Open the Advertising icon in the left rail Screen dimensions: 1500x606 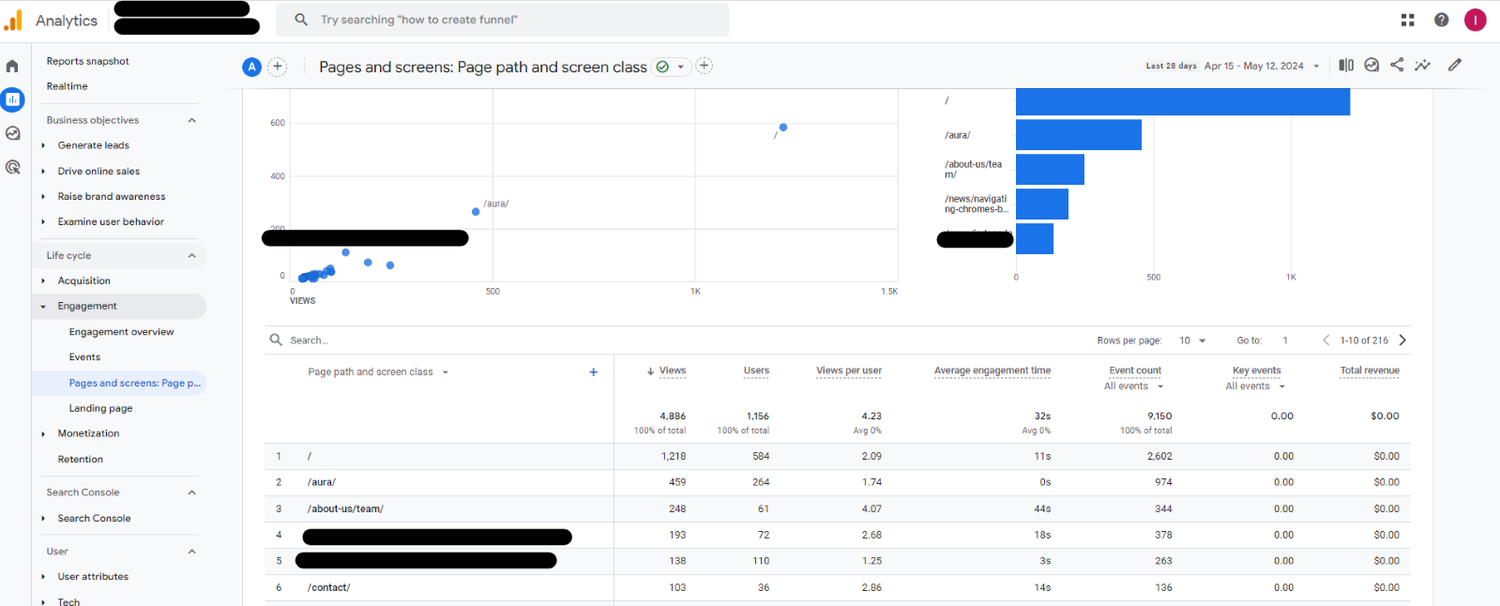coord(13,167)
